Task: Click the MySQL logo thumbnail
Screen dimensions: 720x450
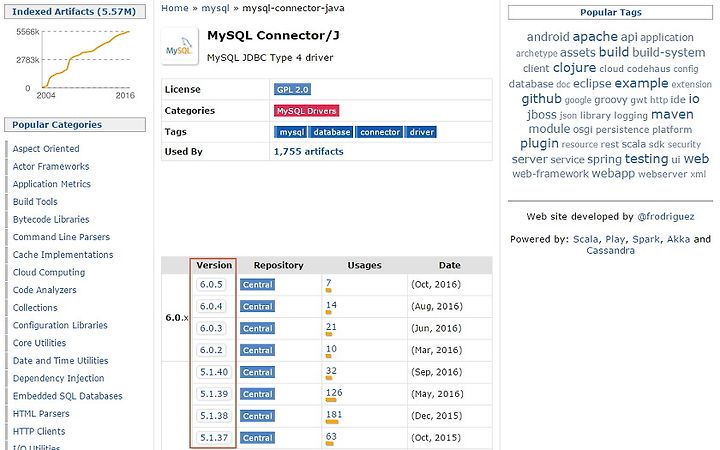Action: [x=180, y=46]
